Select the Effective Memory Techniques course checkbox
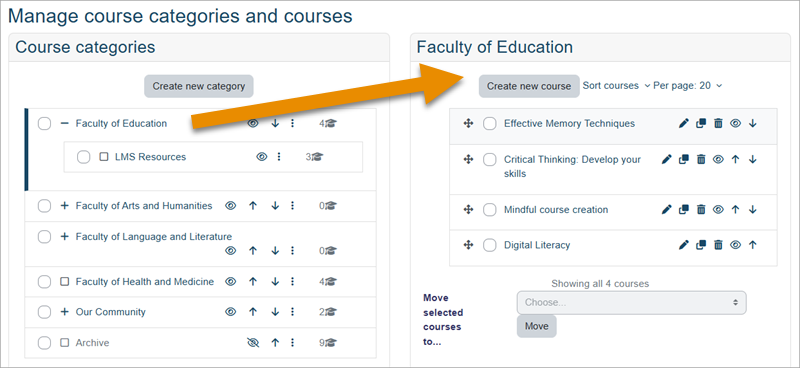 (489, 124)
